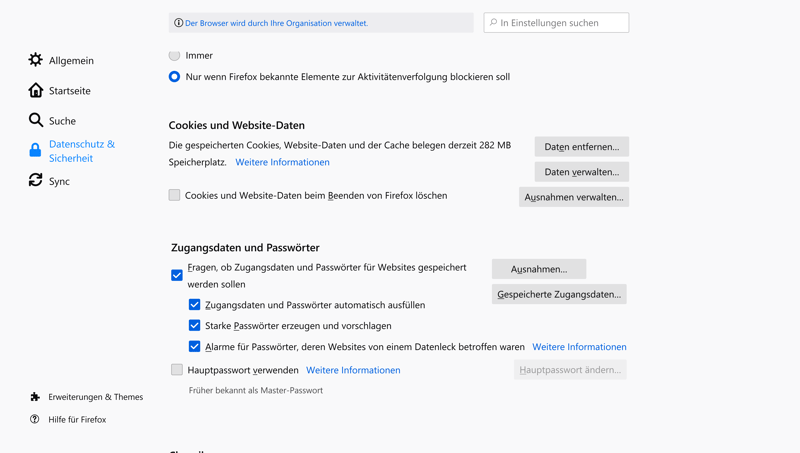The width and height of the screenshot is (800, 453).
Task: Open the Allgemein settings section
Action: [71, 61]
